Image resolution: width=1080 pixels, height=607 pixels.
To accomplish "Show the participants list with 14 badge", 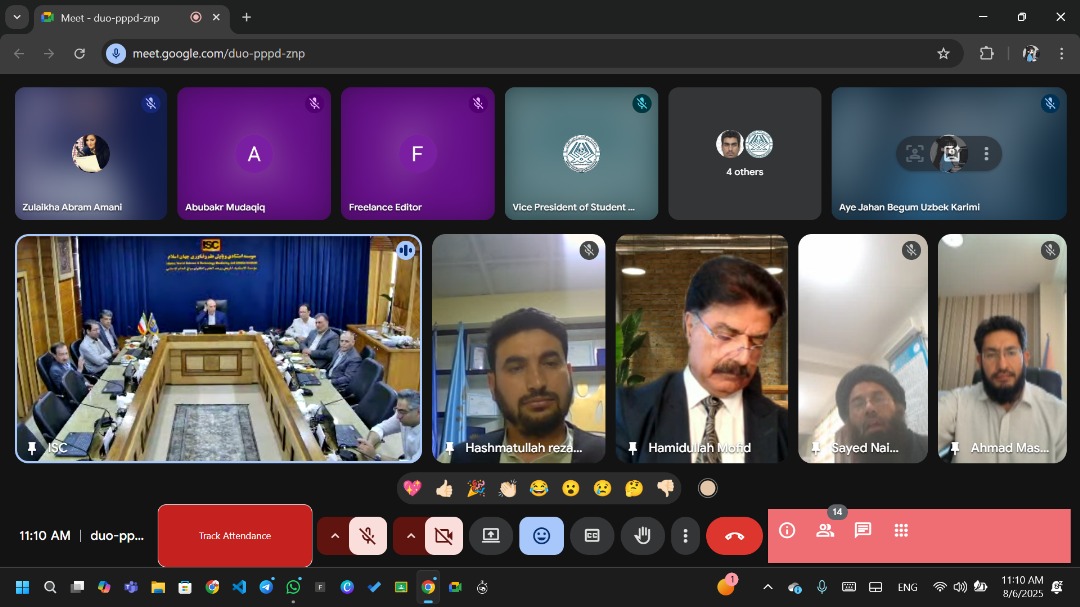I will (825, 531).
